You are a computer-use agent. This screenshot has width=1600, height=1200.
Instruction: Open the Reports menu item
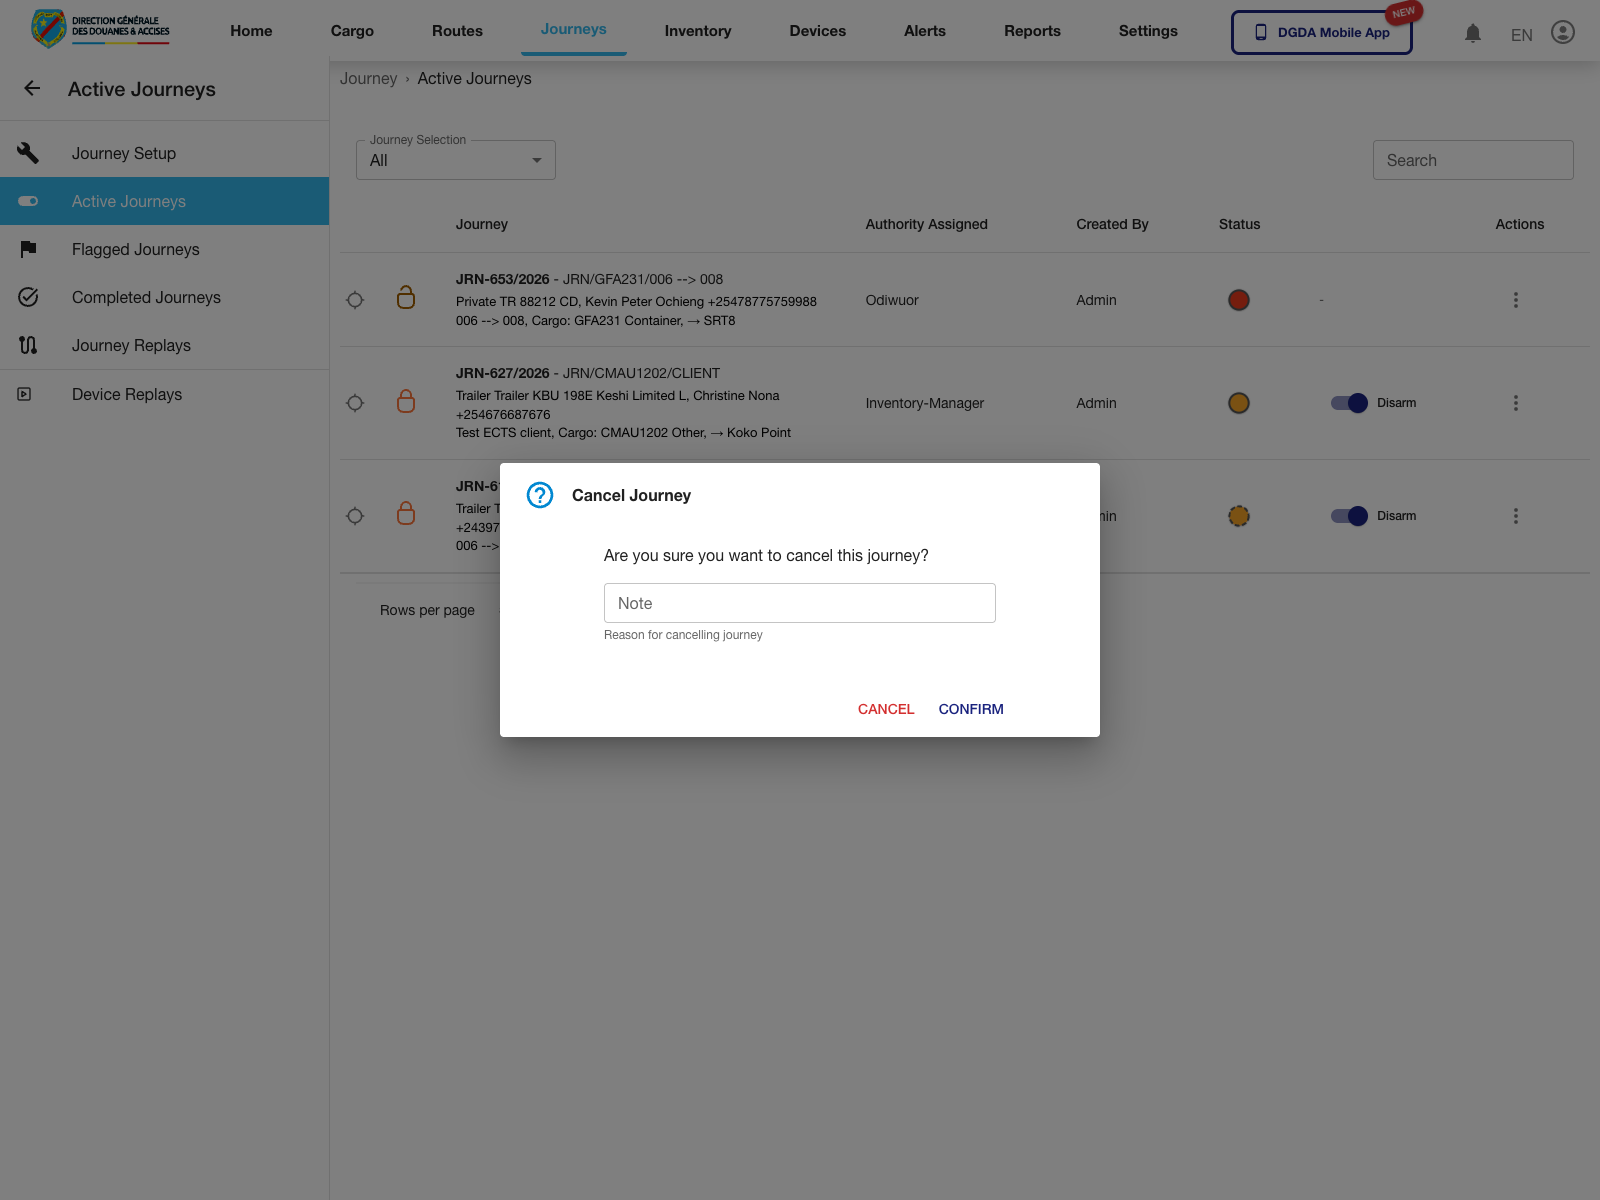pyautogui.click(x=1032, y=30)
